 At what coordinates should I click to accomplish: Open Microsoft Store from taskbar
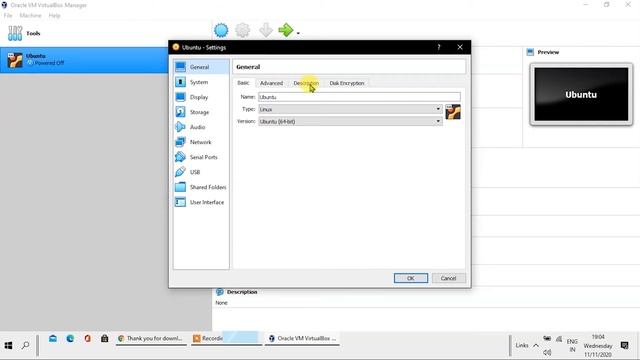[104, 338]
